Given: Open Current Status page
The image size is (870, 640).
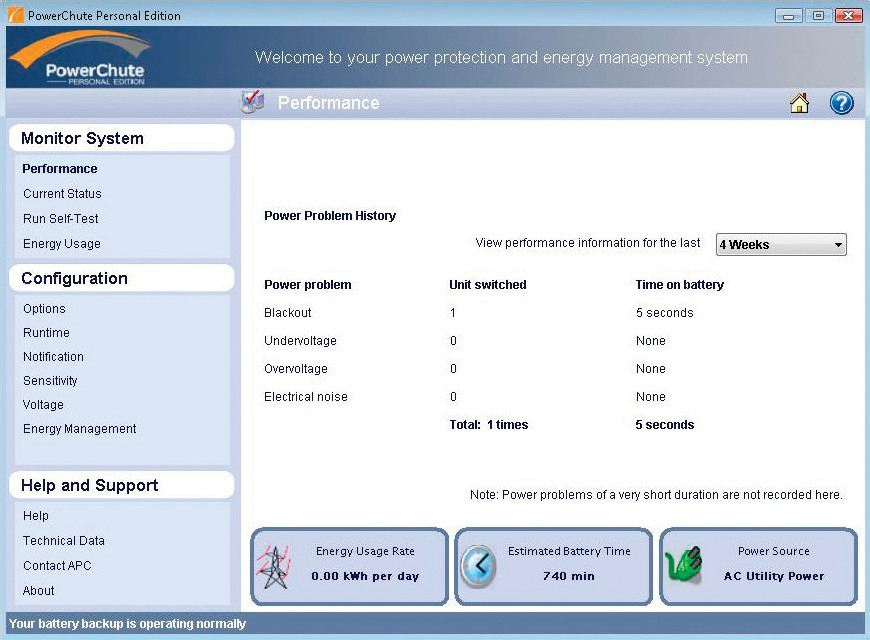Looking at the screenshot, I should tap(62, 194).
